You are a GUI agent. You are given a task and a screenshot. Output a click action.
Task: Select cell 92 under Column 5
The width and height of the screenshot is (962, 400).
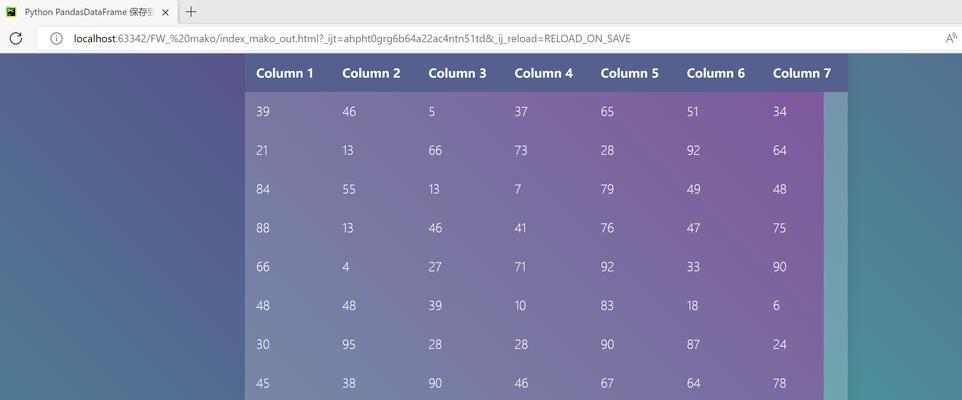pyautogui.click(x=607, y=267)
